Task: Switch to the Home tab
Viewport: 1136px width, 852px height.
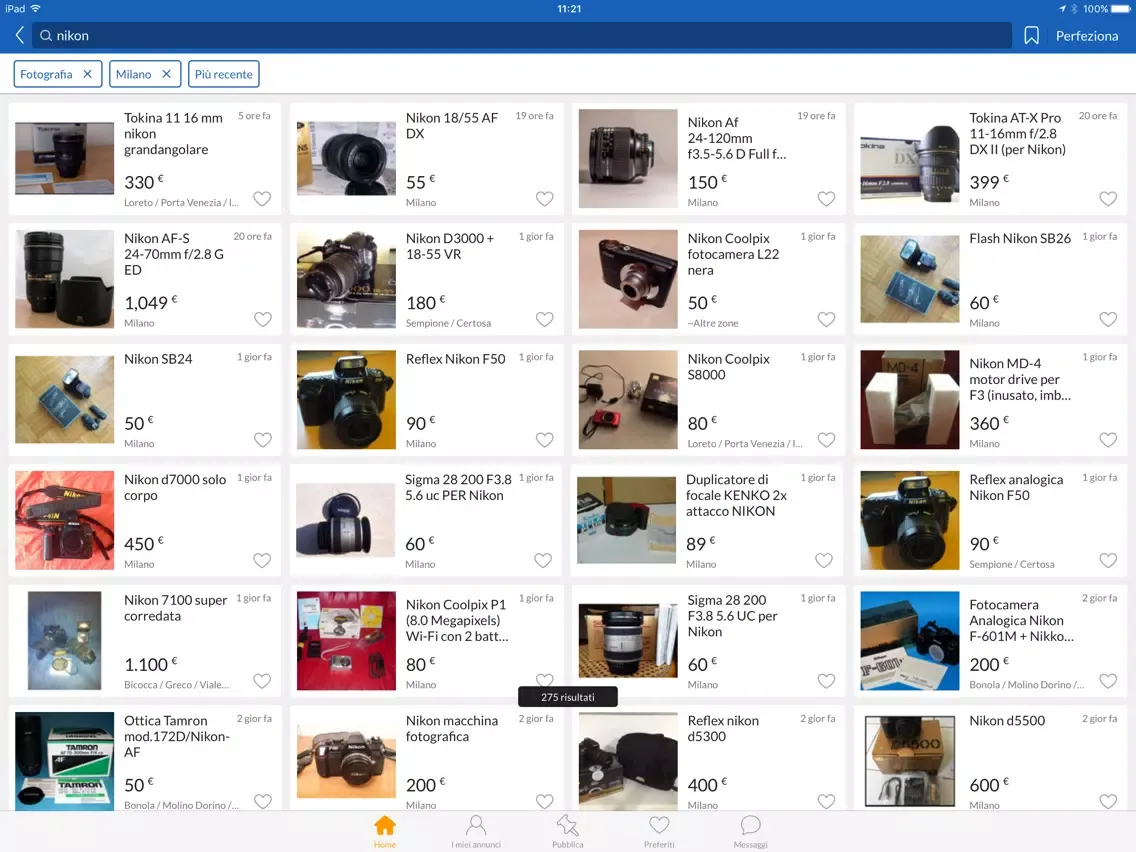Action: tap(385, 831)
